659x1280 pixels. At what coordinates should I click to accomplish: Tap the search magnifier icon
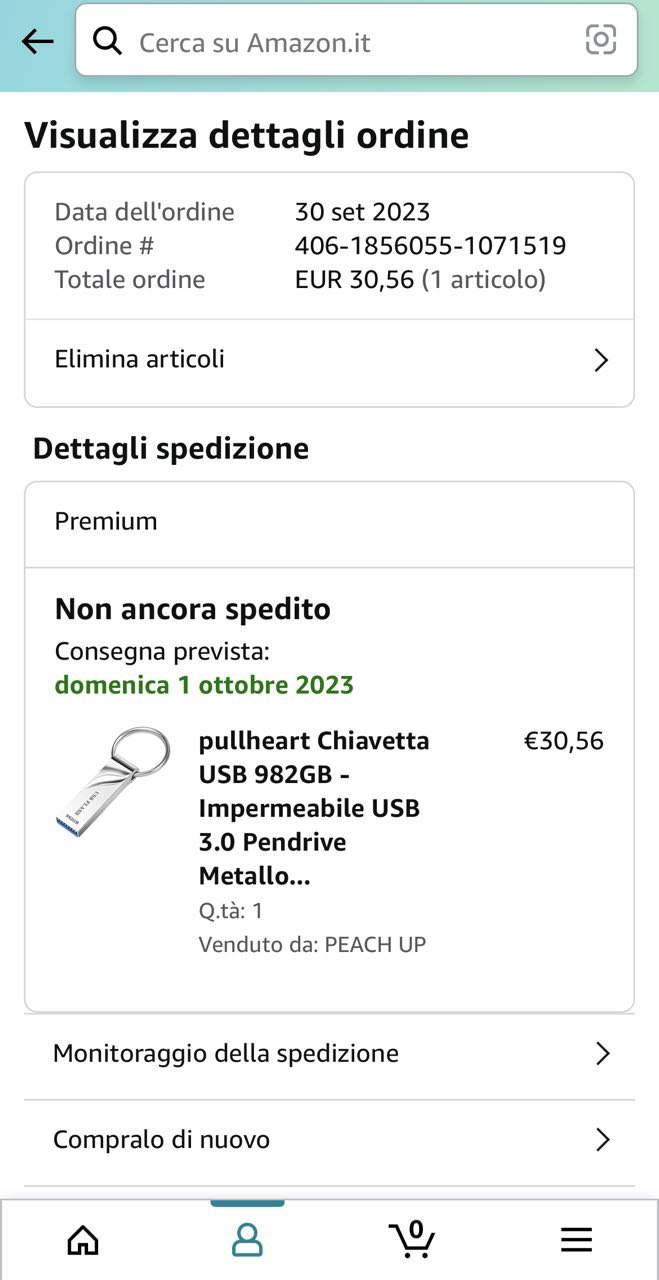click(107, 41)
